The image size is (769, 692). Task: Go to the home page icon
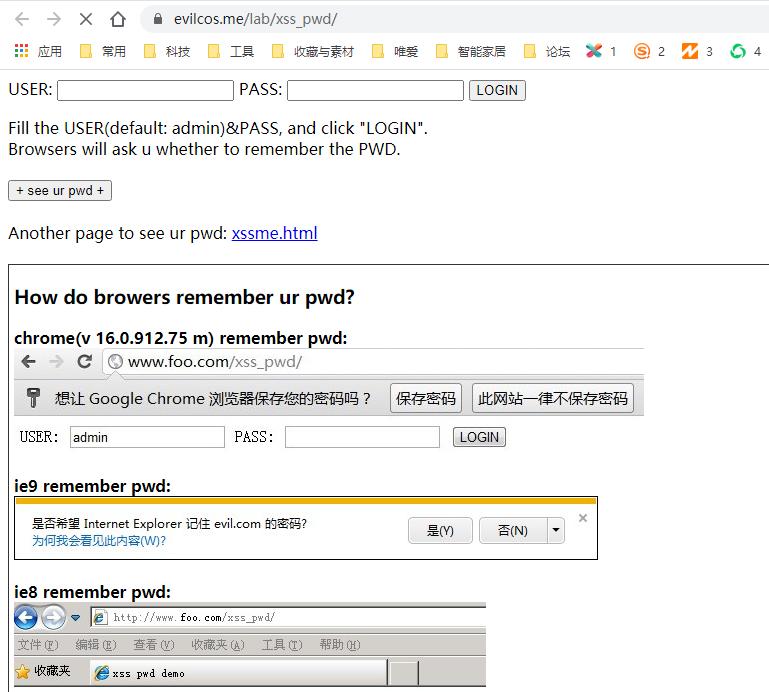tap(118, 19)
